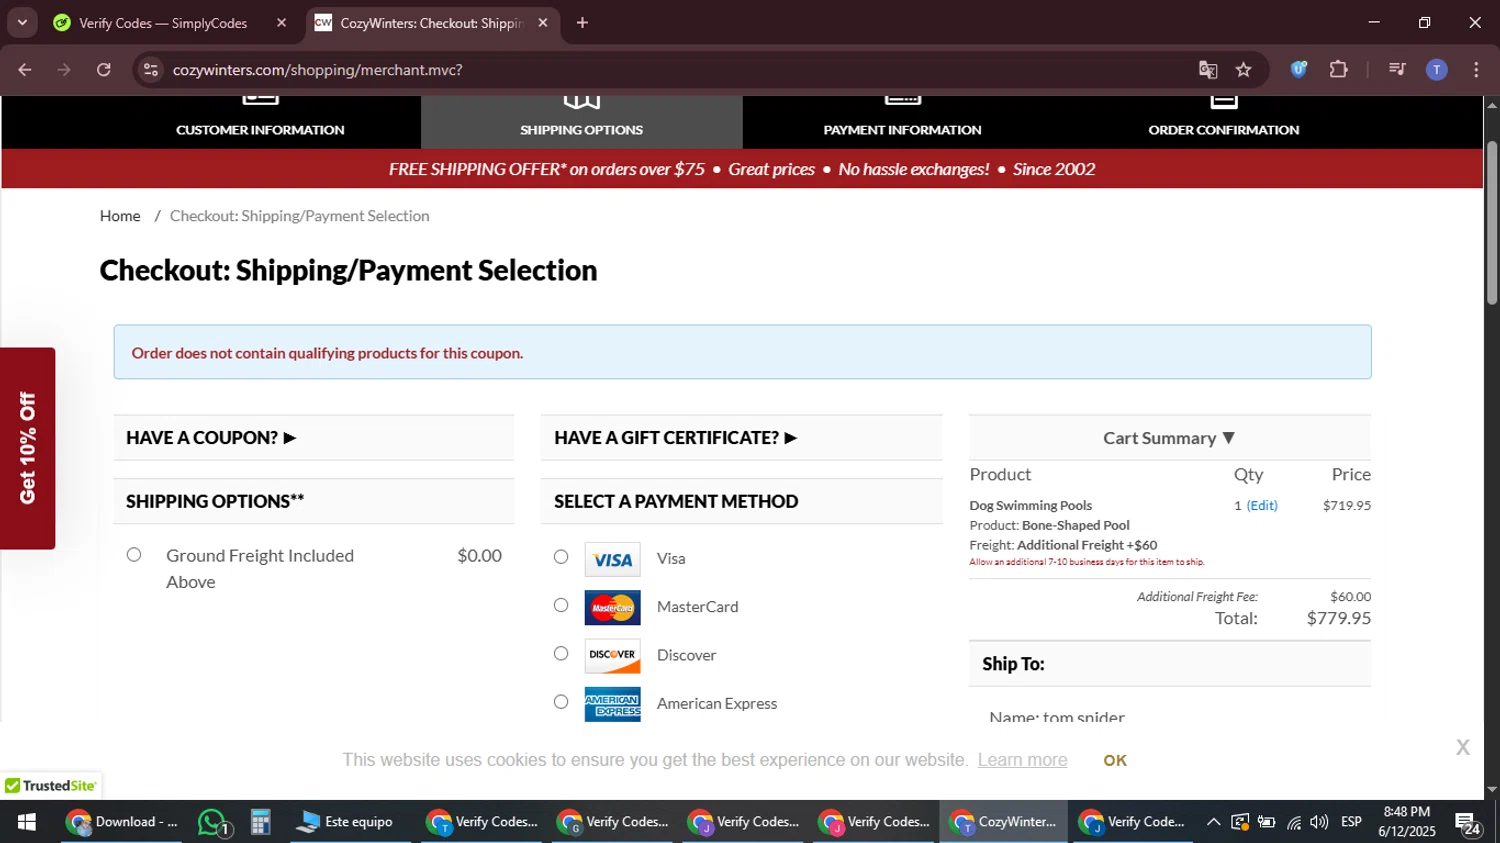Select the Discover payment radio button
The width and height of the screenshot is (1500, 843).
561,653
